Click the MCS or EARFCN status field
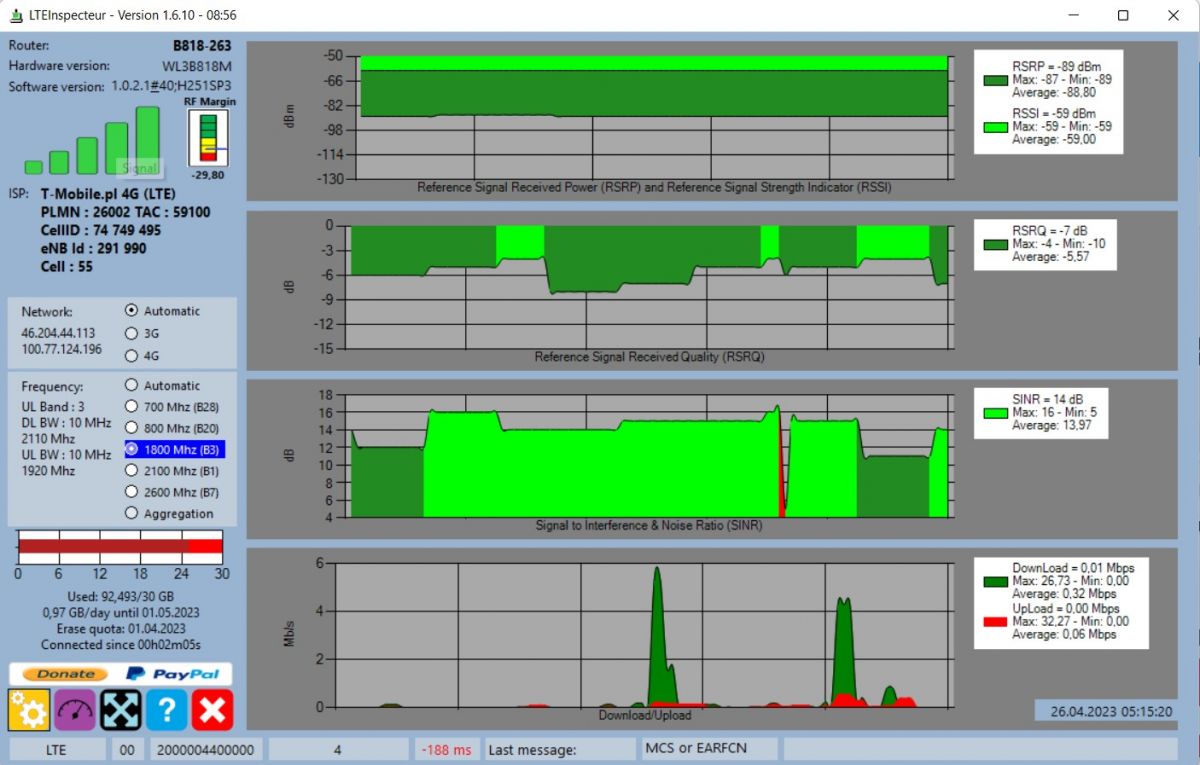The height and width of the screenshot is (765, 1200). coord(708,748)
